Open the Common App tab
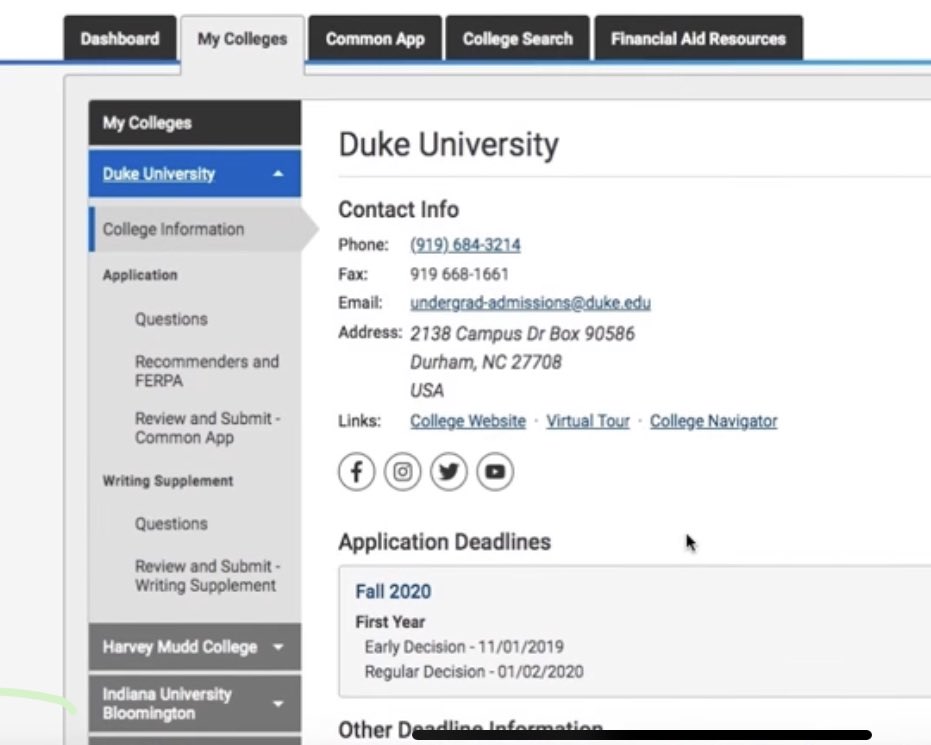This screenshot has width=931, height=745. [x=375, y=39]
